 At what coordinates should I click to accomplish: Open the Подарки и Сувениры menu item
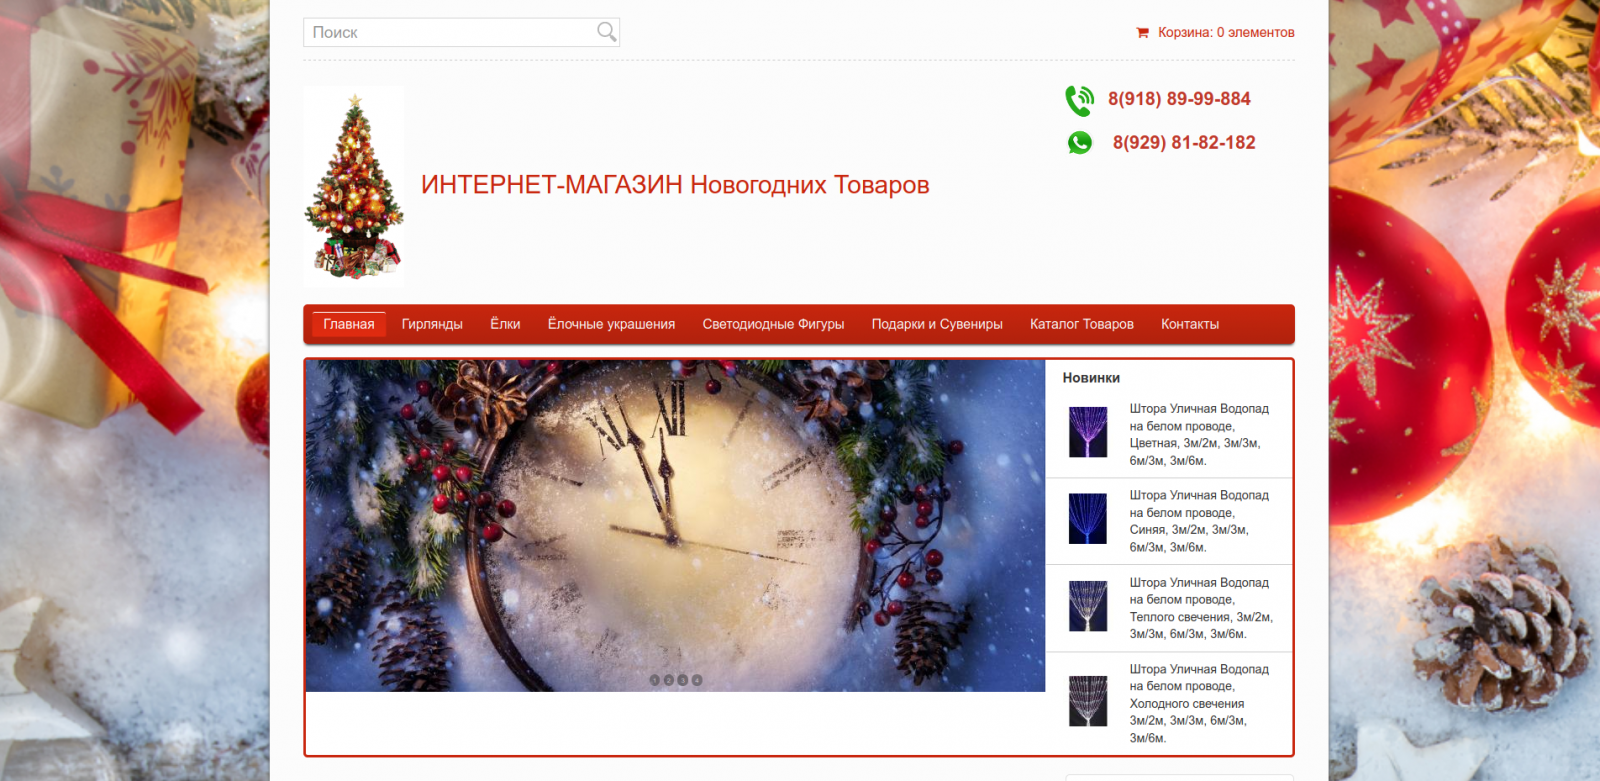pos(937,324)
